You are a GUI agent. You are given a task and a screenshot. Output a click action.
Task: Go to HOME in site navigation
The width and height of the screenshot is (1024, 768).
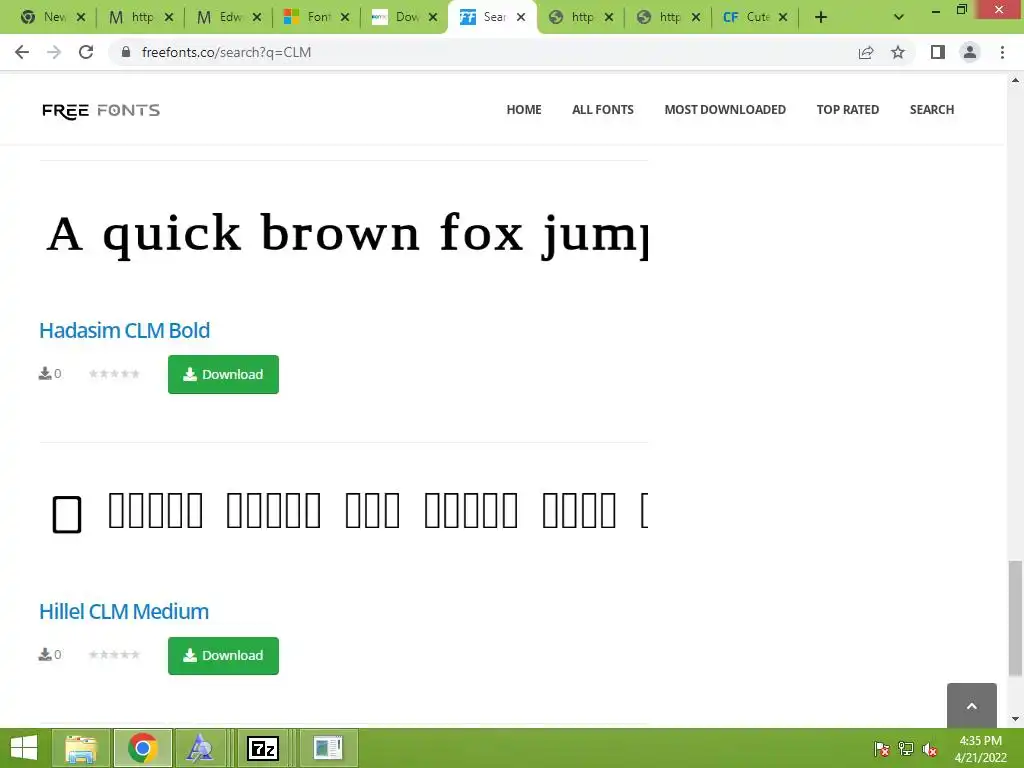524,110
